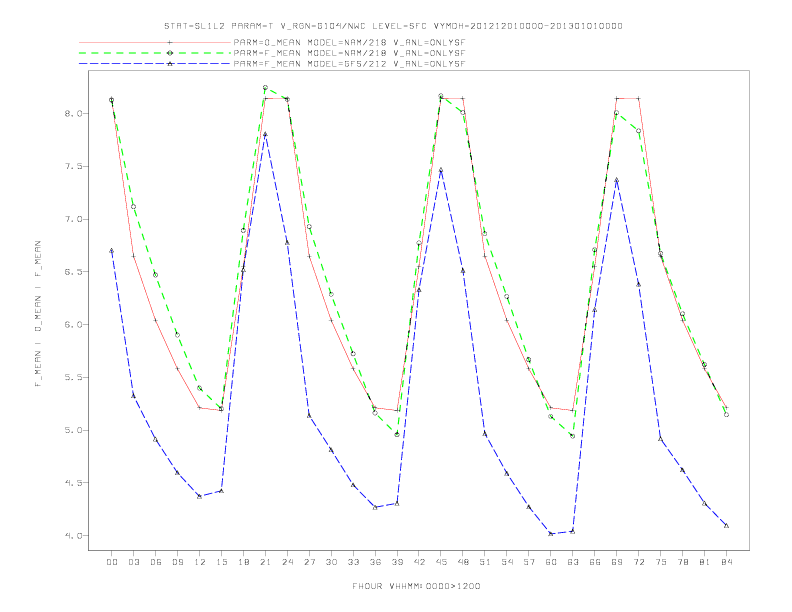
Task: Click the y-axis tick value 5.5
Action: click(x=73, y=377)
